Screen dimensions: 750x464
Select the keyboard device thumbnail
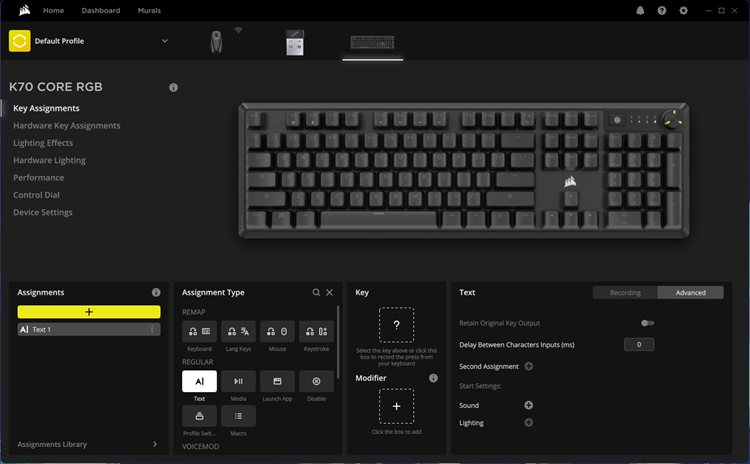372,43
